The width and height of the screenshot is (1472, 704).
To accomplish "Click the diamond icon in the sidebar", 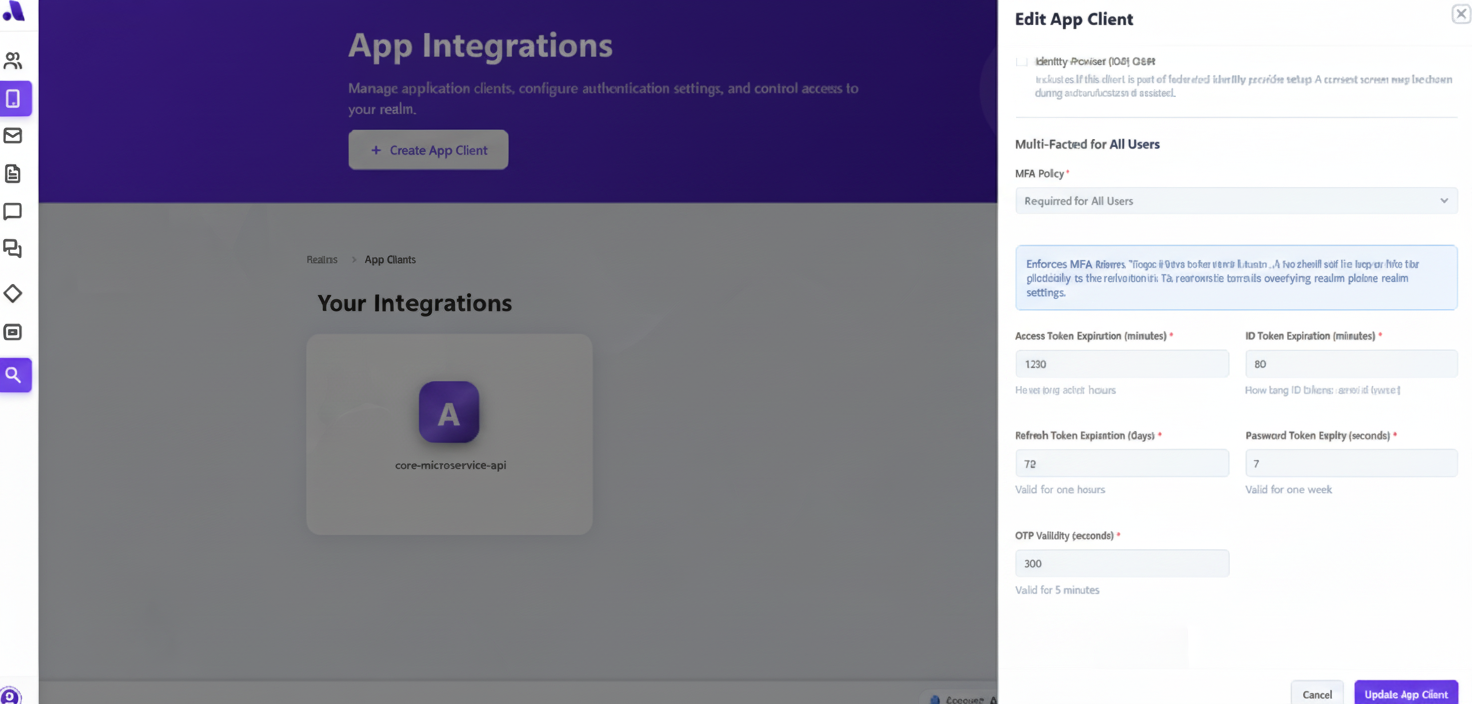I will 14,293.
